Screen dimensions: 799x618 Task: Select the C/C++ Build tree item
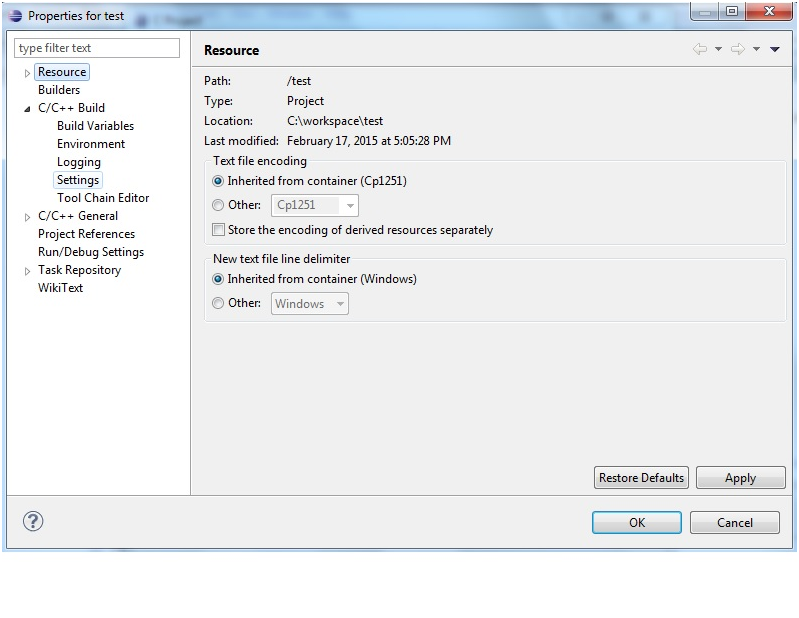click(71, 108)
